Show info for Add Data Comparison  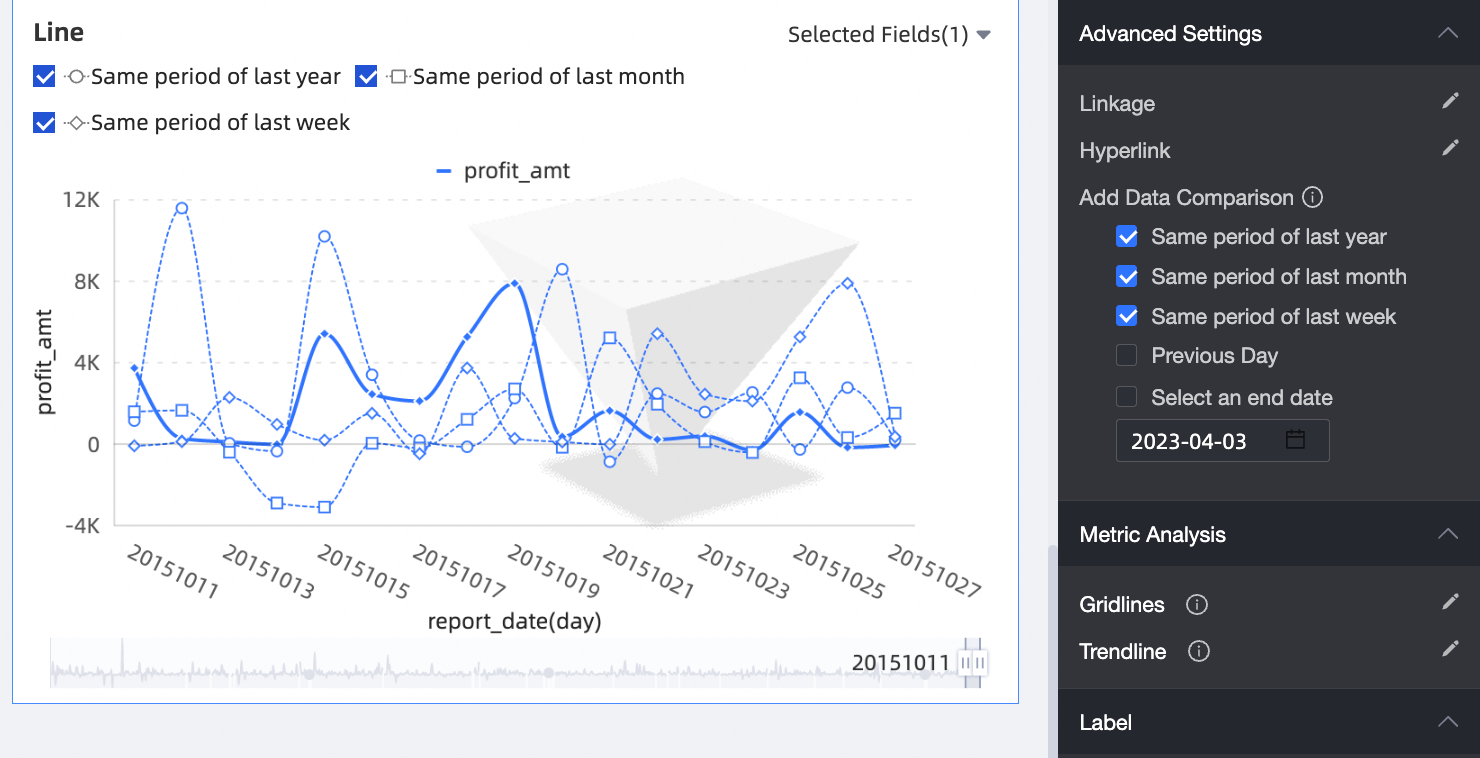coord(1313,197)
